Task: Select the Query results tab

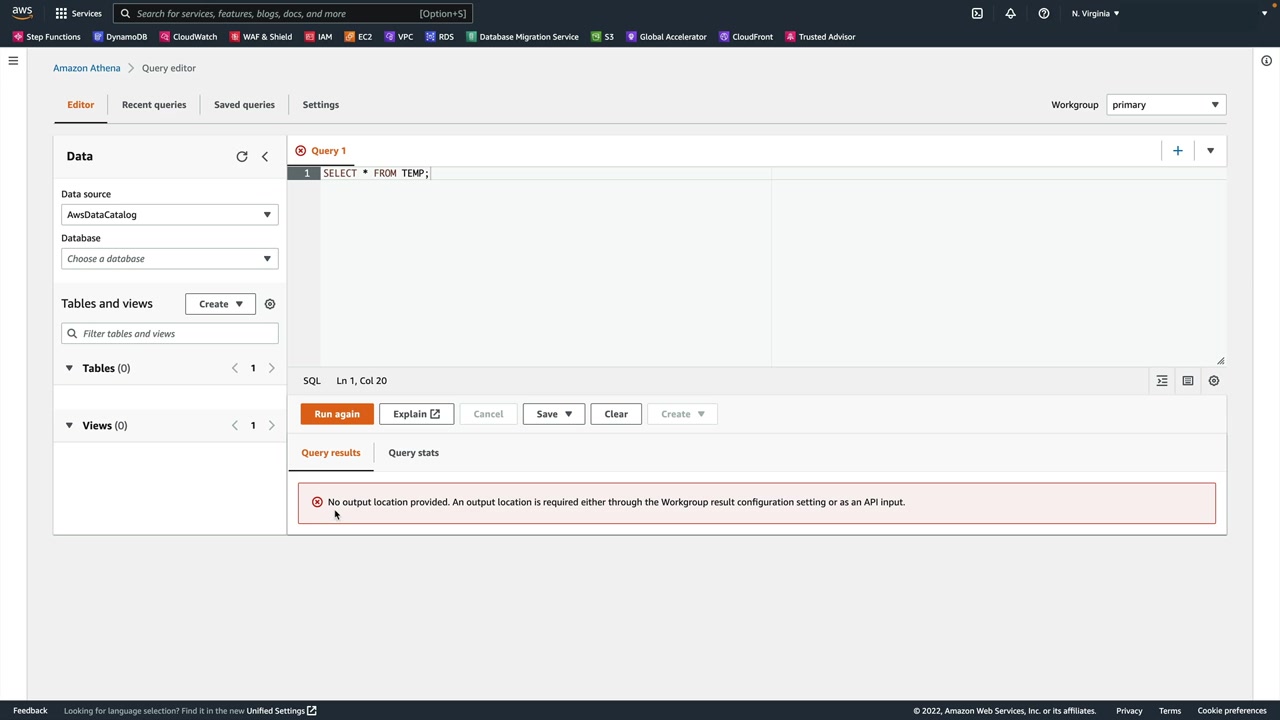Action: click(x=331, y=453)
